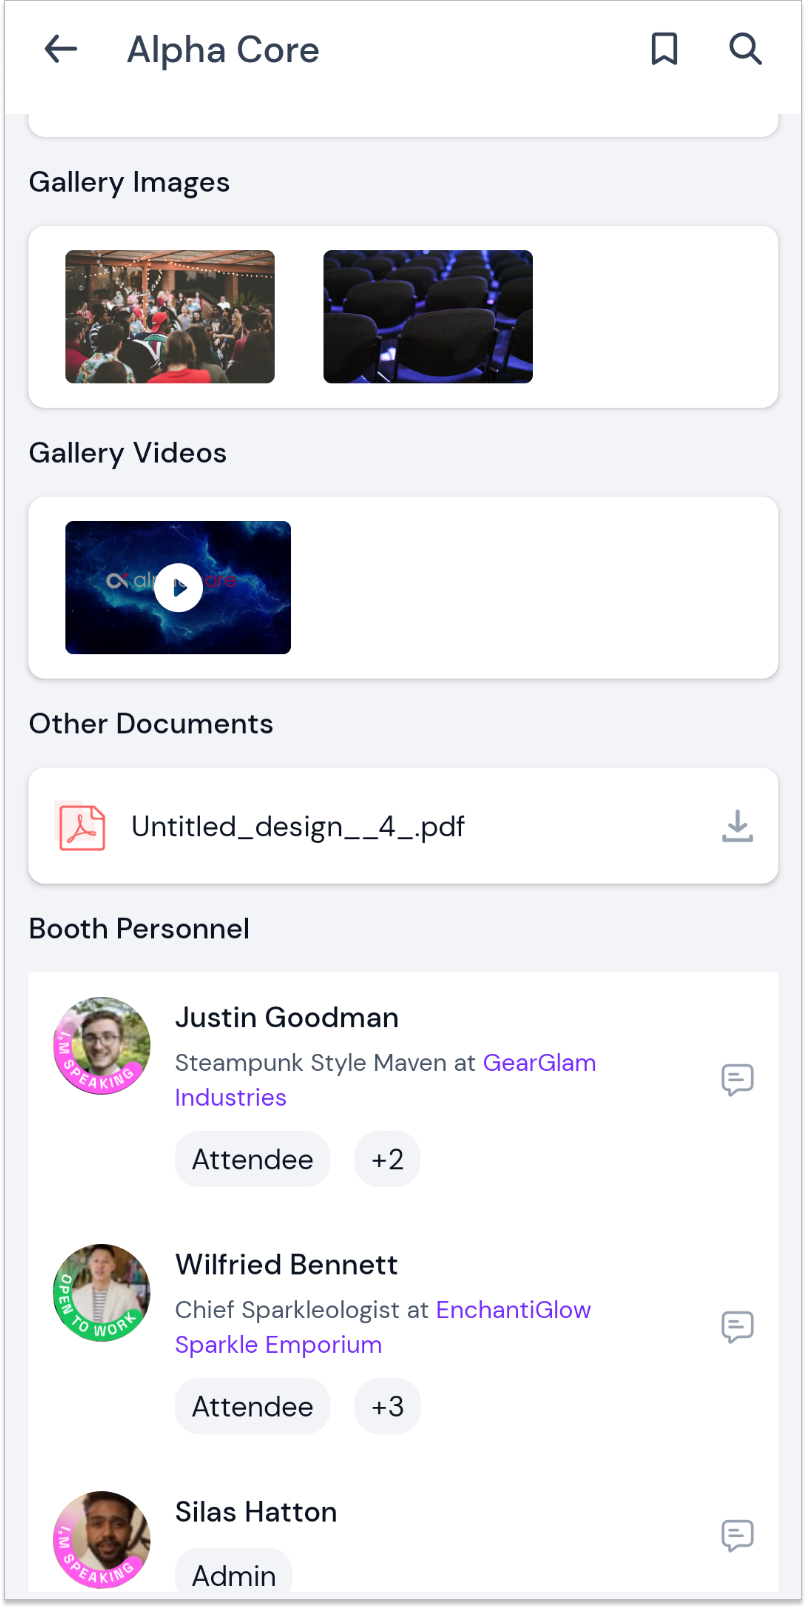The height and width of the screenshot is (1608, 806).
Task: Click the PDF file icon
Action: click(x=82, y=827)
